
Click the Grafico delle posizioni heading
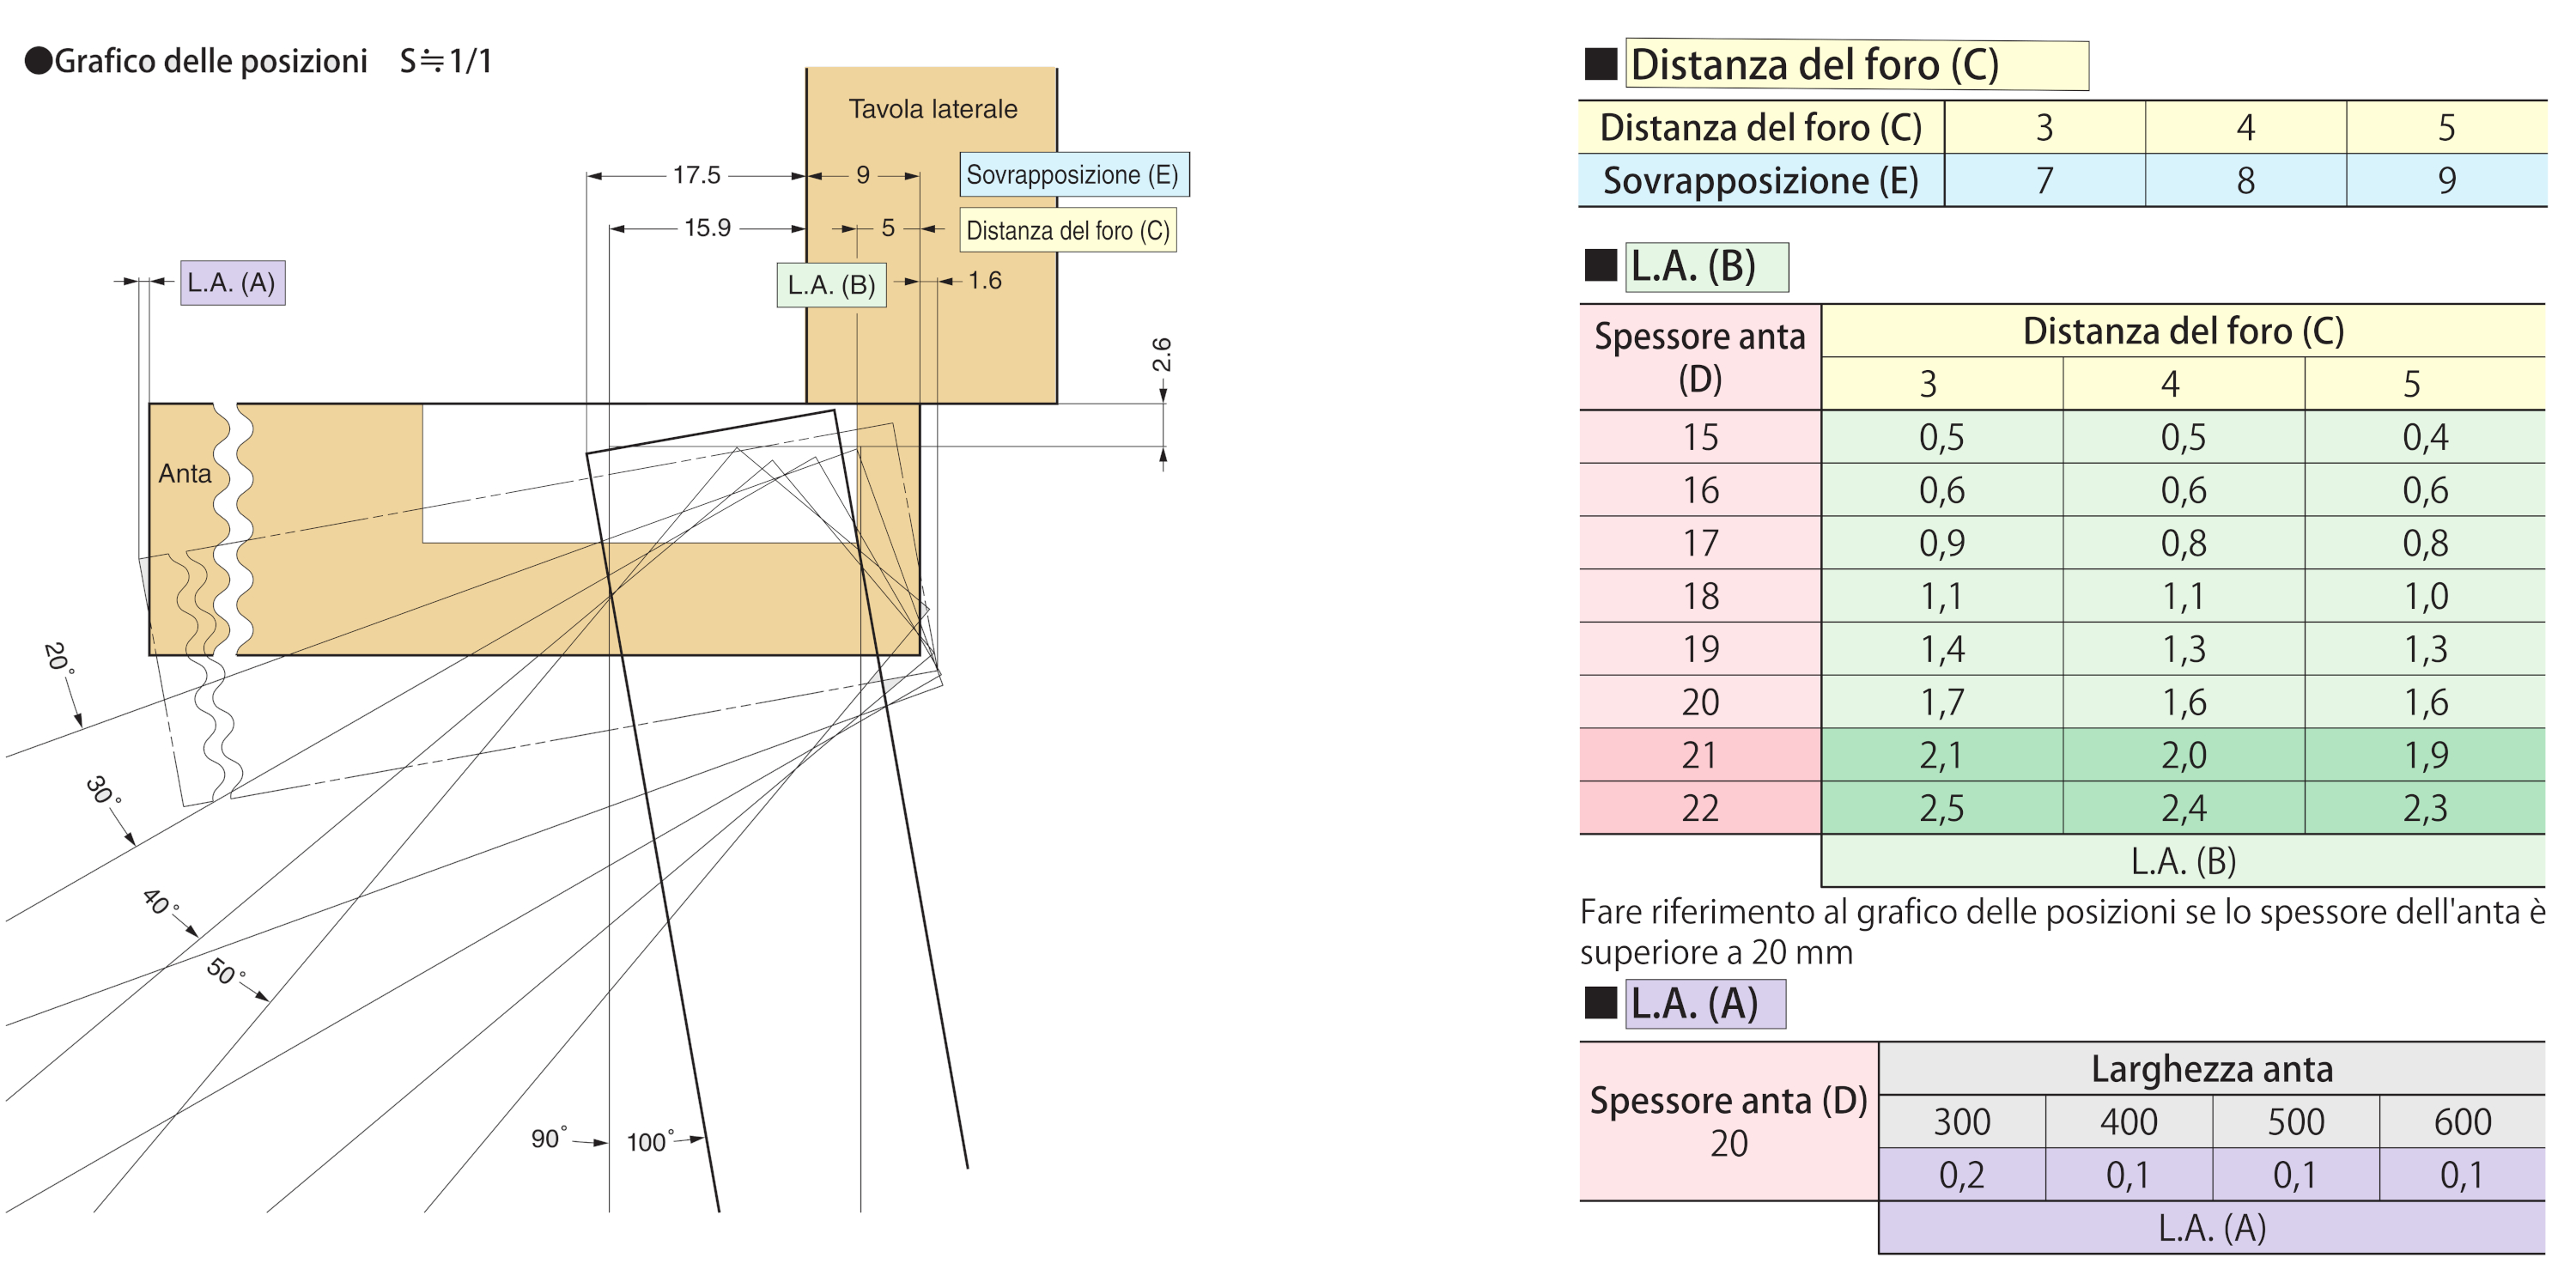point(210,62)
